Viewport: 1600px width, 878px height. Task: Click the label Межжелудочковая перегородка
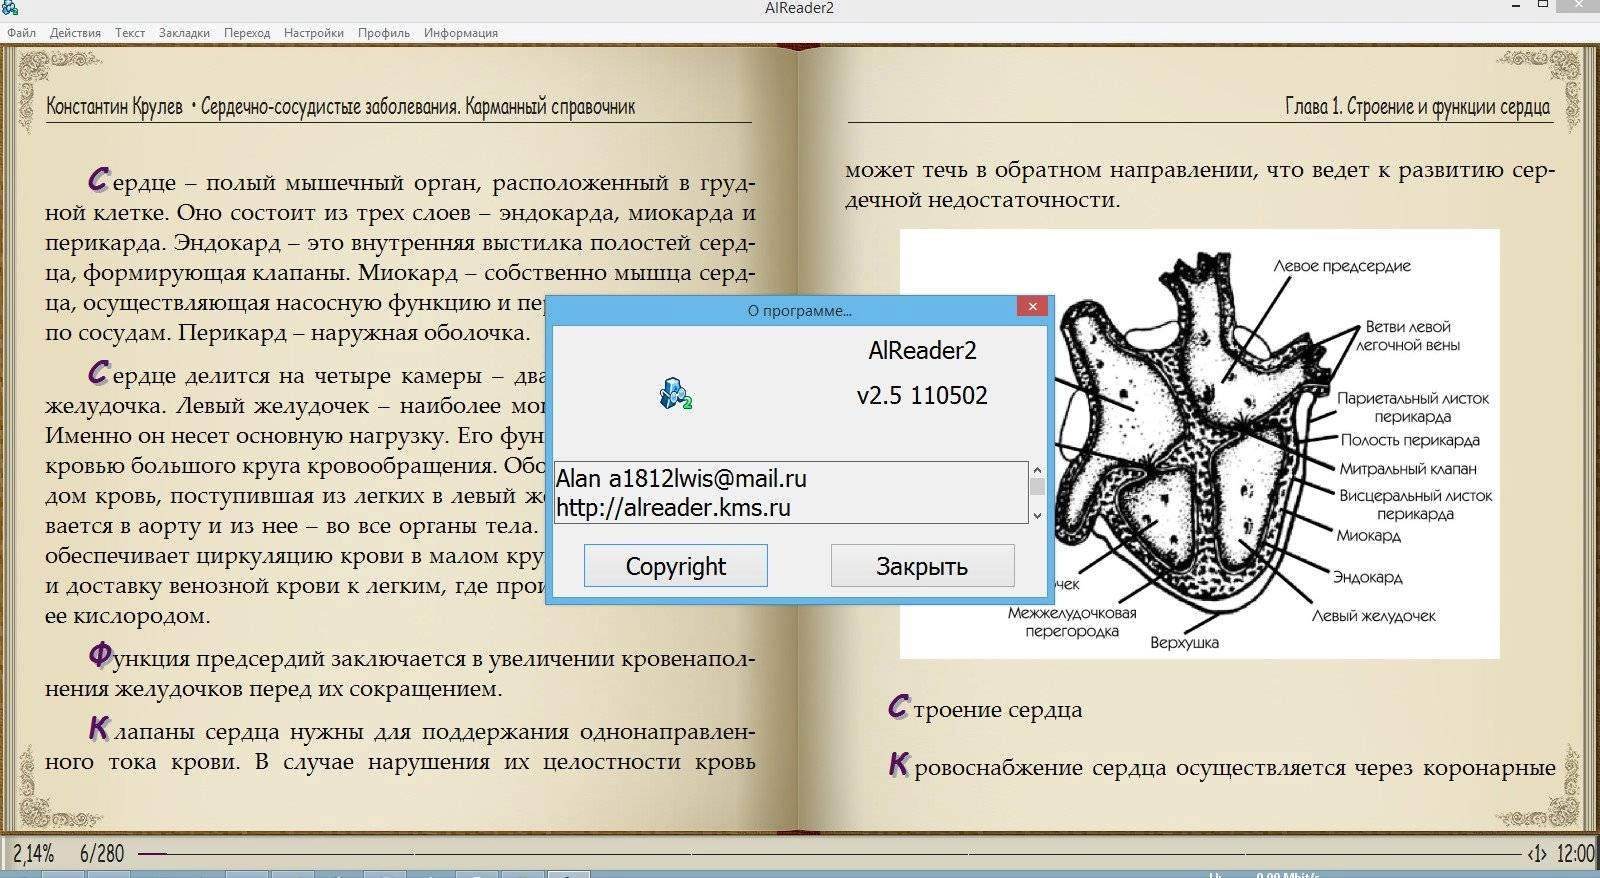[x=1072, y=622]
